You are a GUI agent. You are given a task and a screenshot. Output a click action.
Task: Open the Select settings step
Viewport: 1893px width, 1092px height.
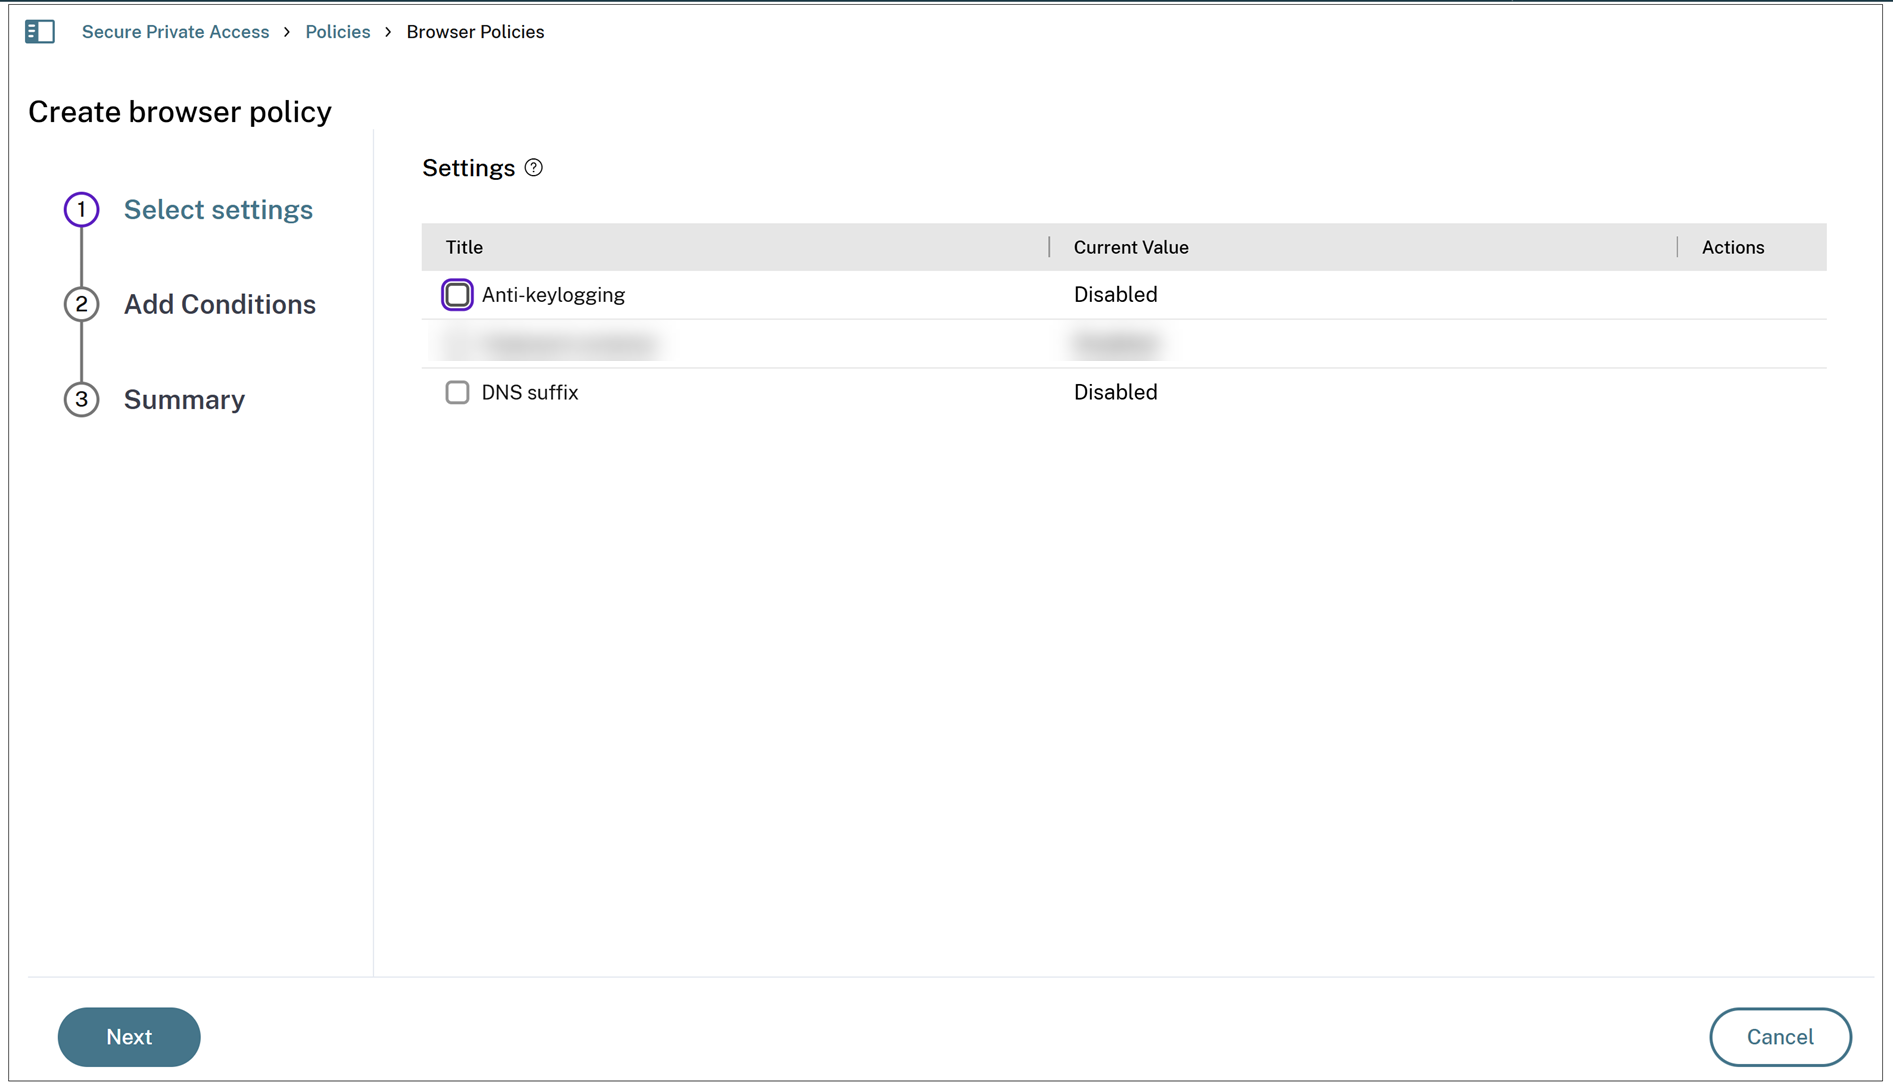click(218, 210)
